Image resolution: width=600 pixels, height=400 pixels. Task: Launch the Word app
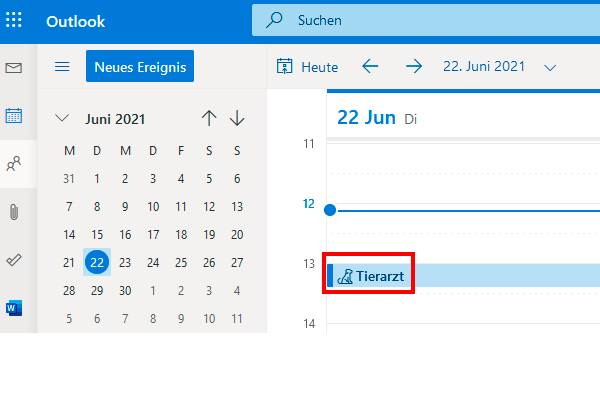[14, 307]
